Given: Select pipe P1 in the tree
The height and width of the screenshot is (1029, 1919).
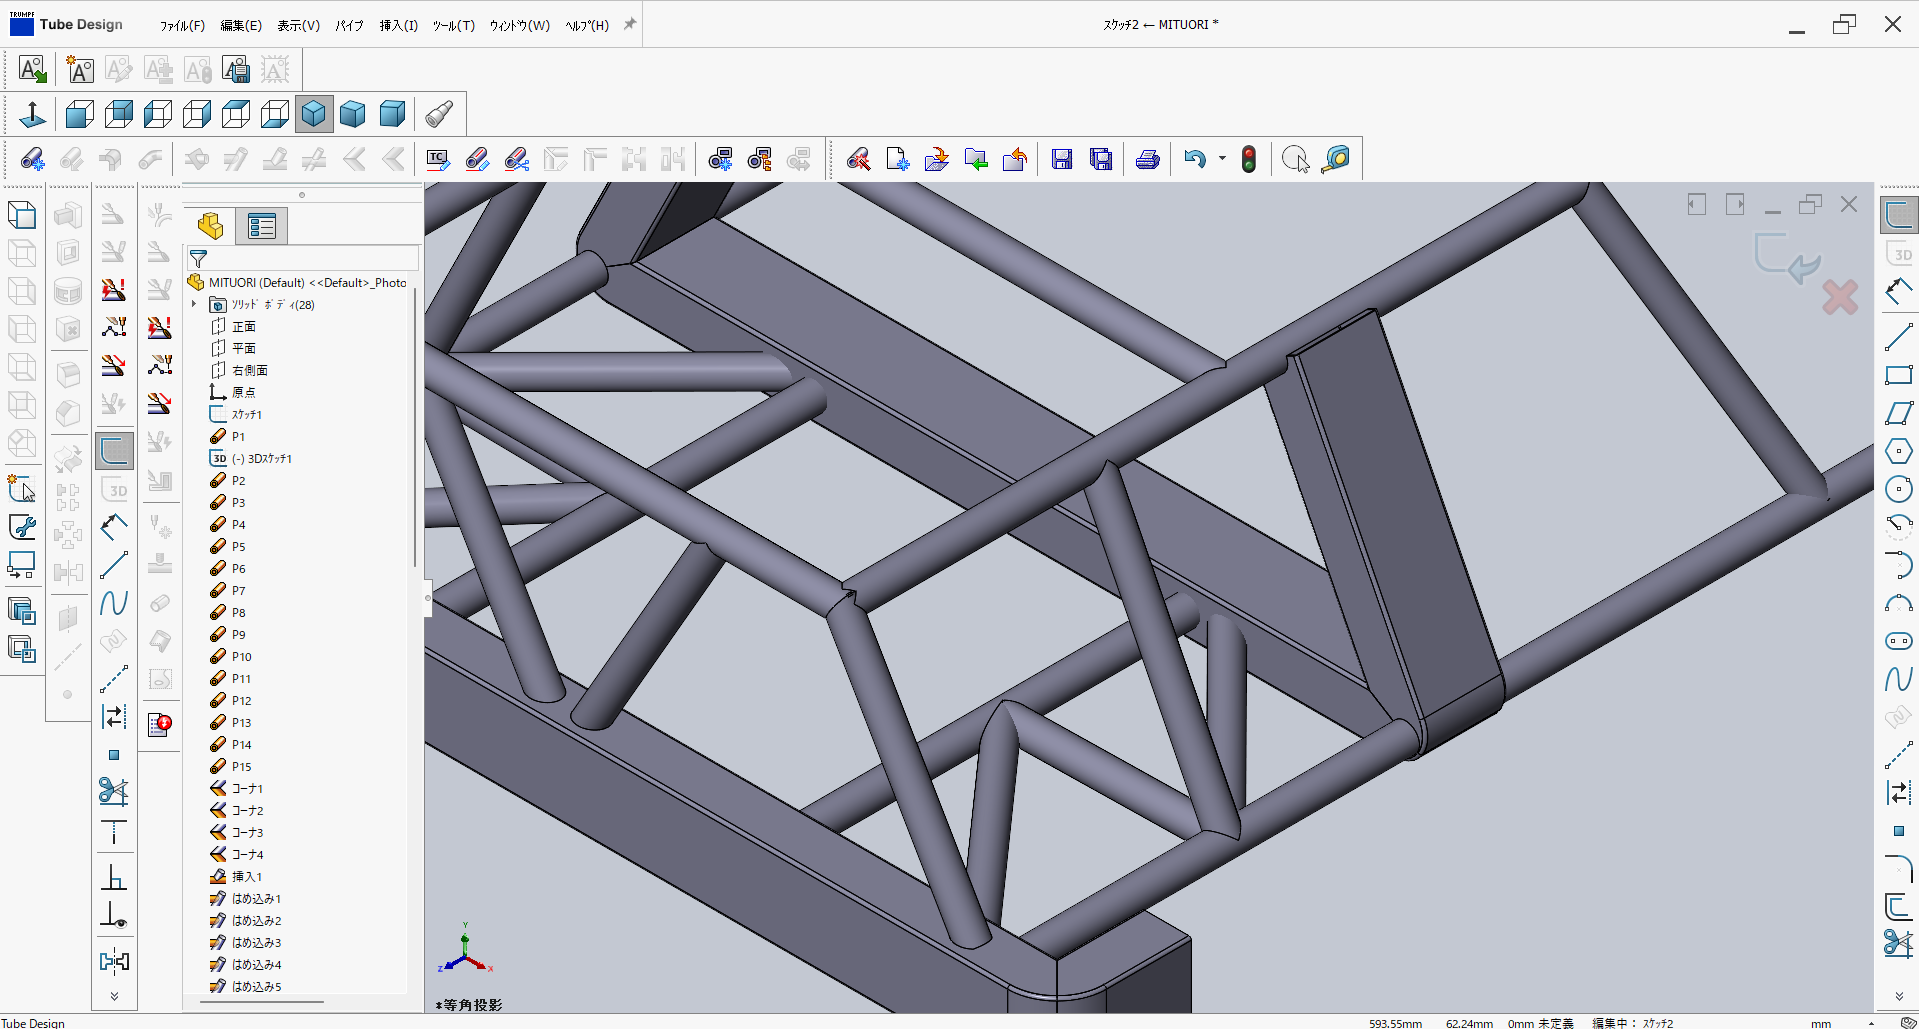Looking at the screenshot, I should pyautogui.click(x=237, y=436).
